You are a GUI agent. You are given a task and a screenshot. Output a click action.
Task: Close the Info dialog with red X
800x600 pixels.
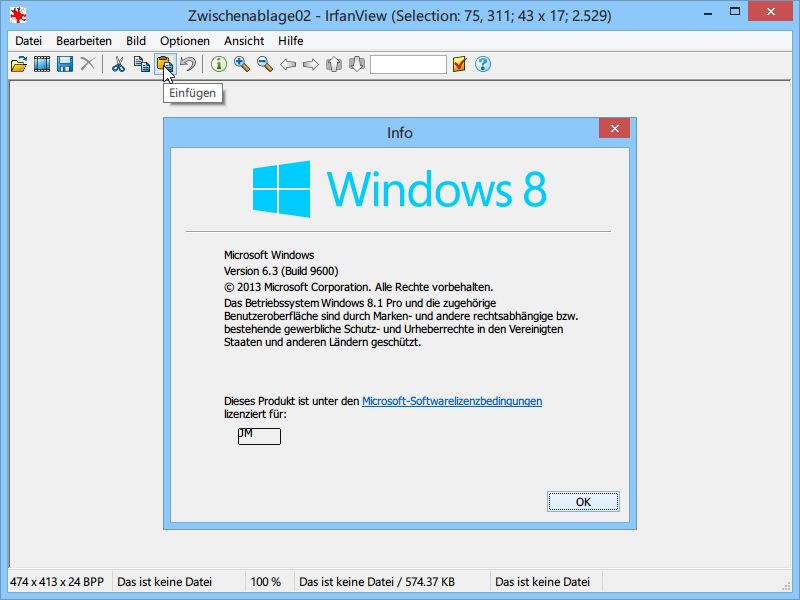point(614,128)
